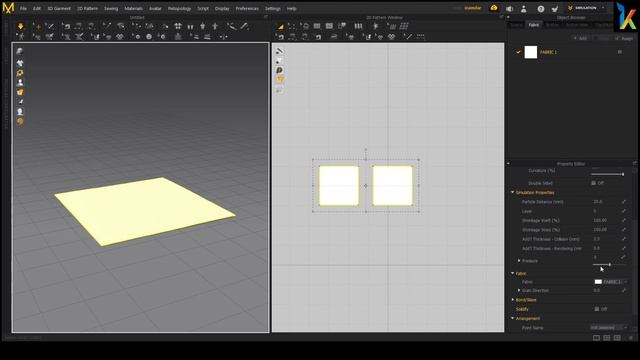Image resolution: width=640 pixels, height=360 pixels.
Task: Collapse the Arrangement section
Action: [x=513, y=318]
